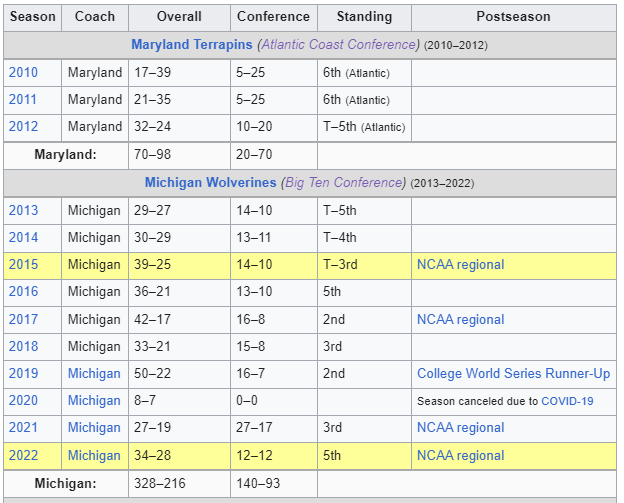Follow the Big Ten Conference link

(x=343, y=183)
